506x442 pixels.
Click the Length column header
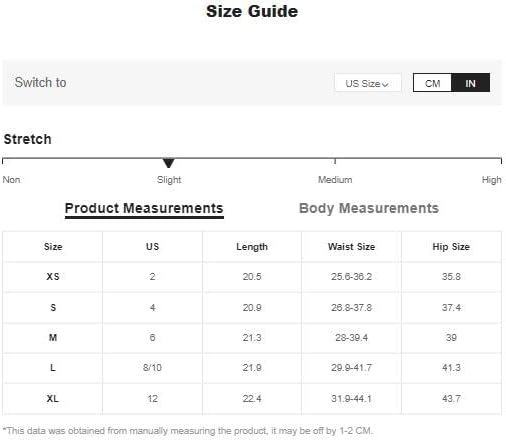pyautogui.click(x=252, y=247)
